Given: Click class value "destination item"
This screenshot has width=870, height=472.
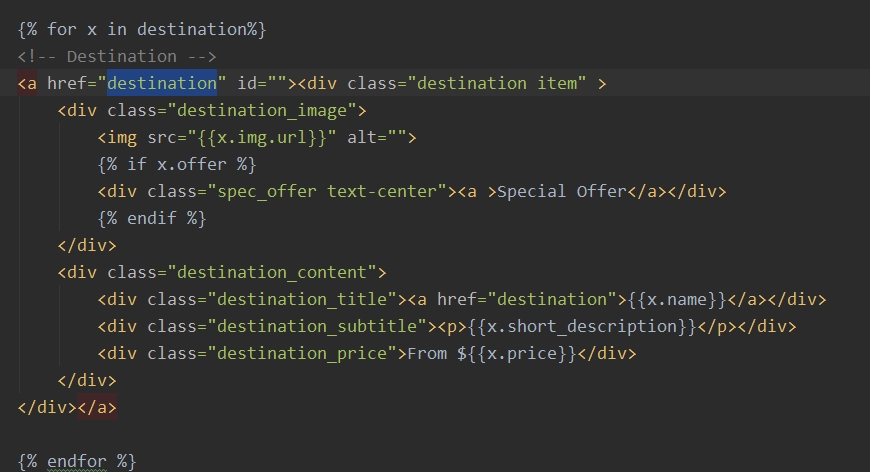Looking at the screenshot, I should pyautogui.click(x=497, y=83).
